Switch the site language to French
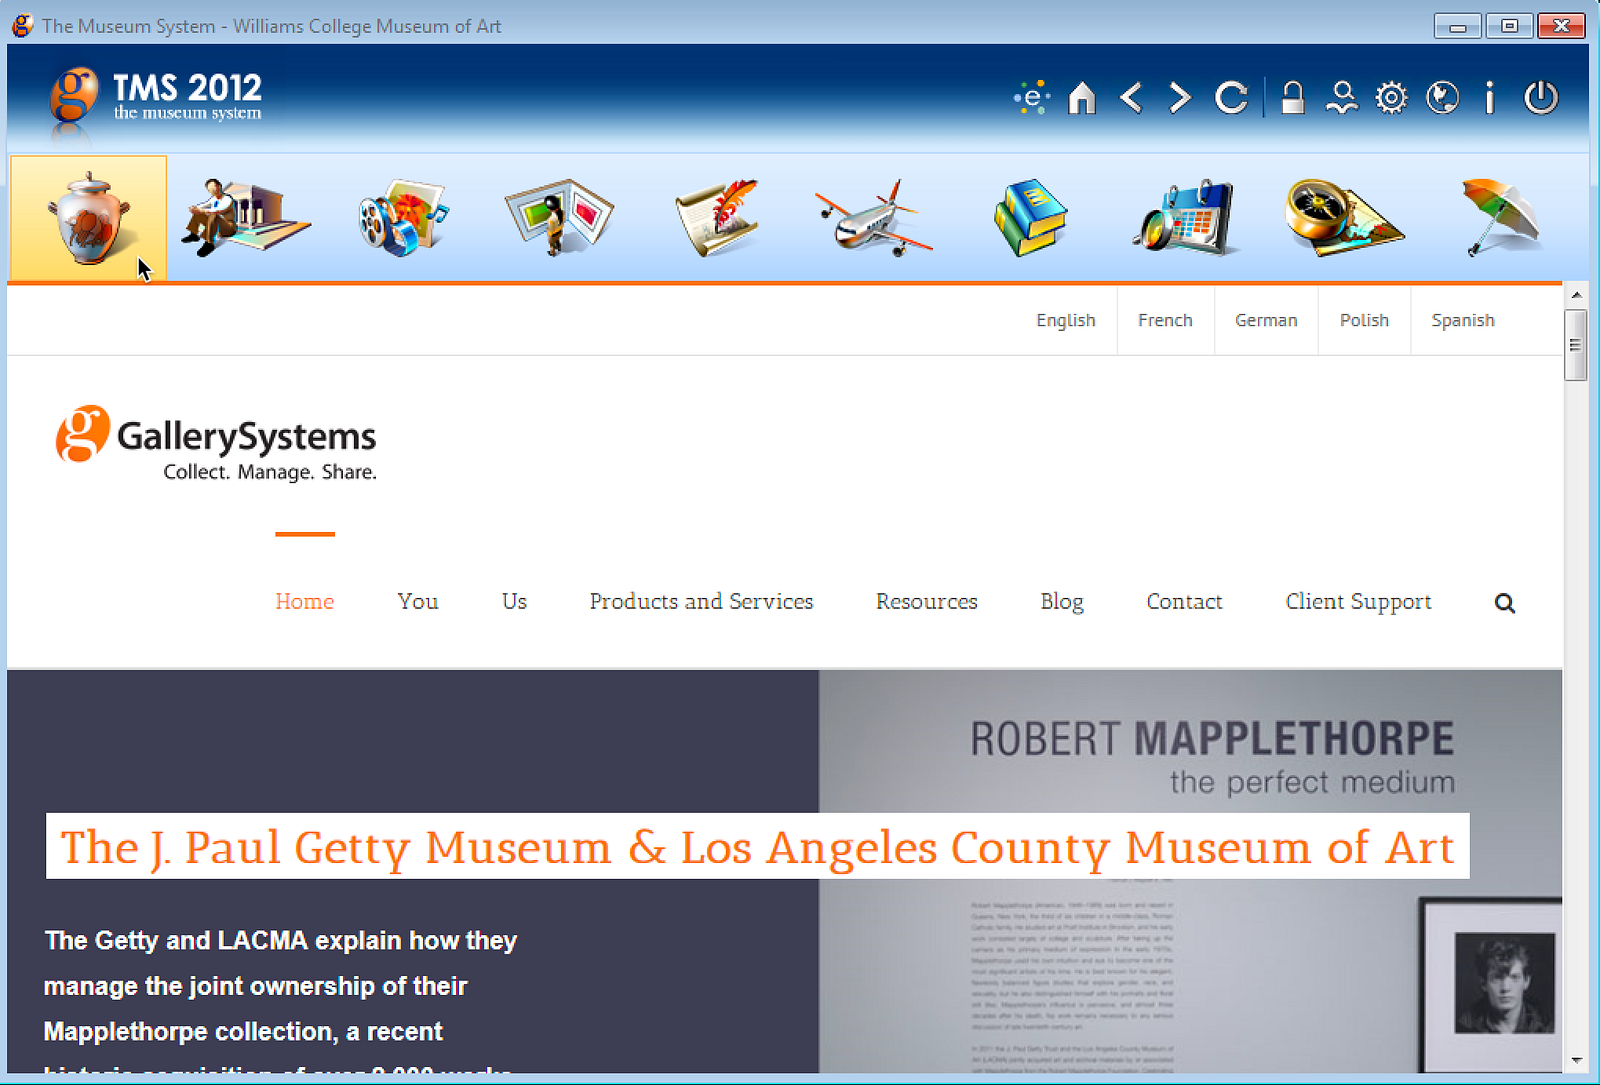This screenshot has width=1600, height=1085. [x=1165, y=320]
